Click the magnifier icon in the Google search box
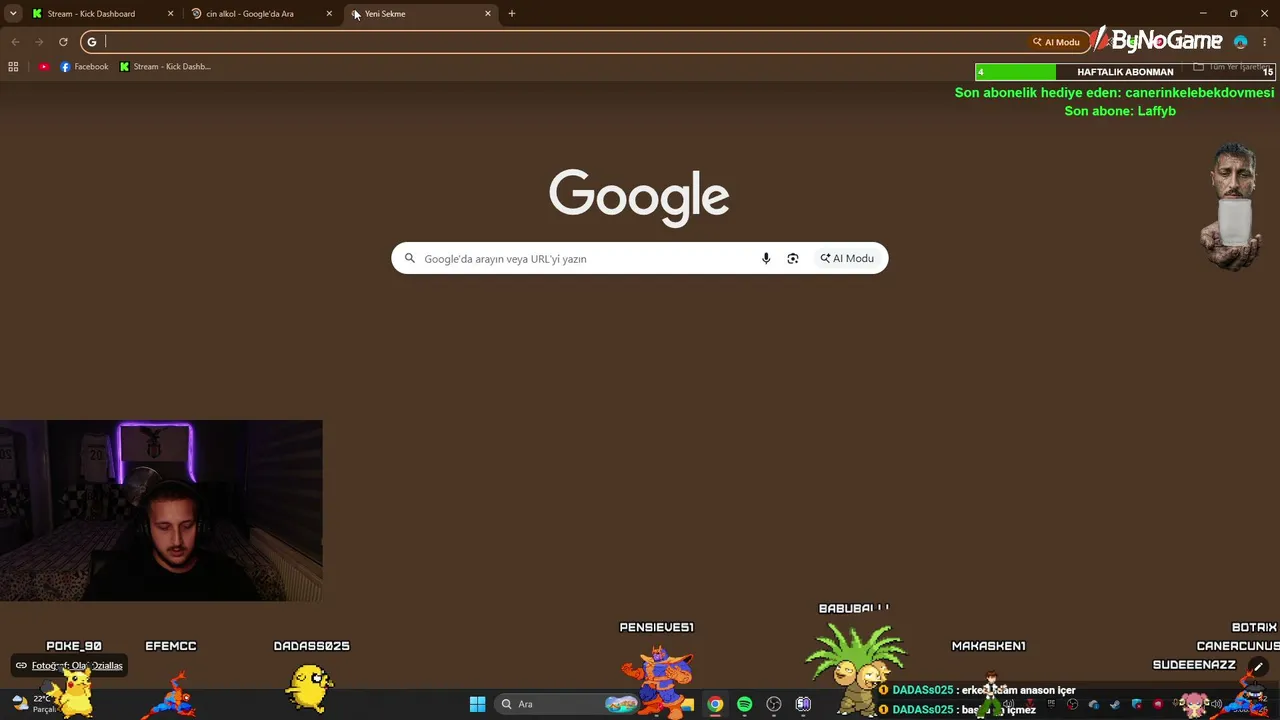 (409, 258)
